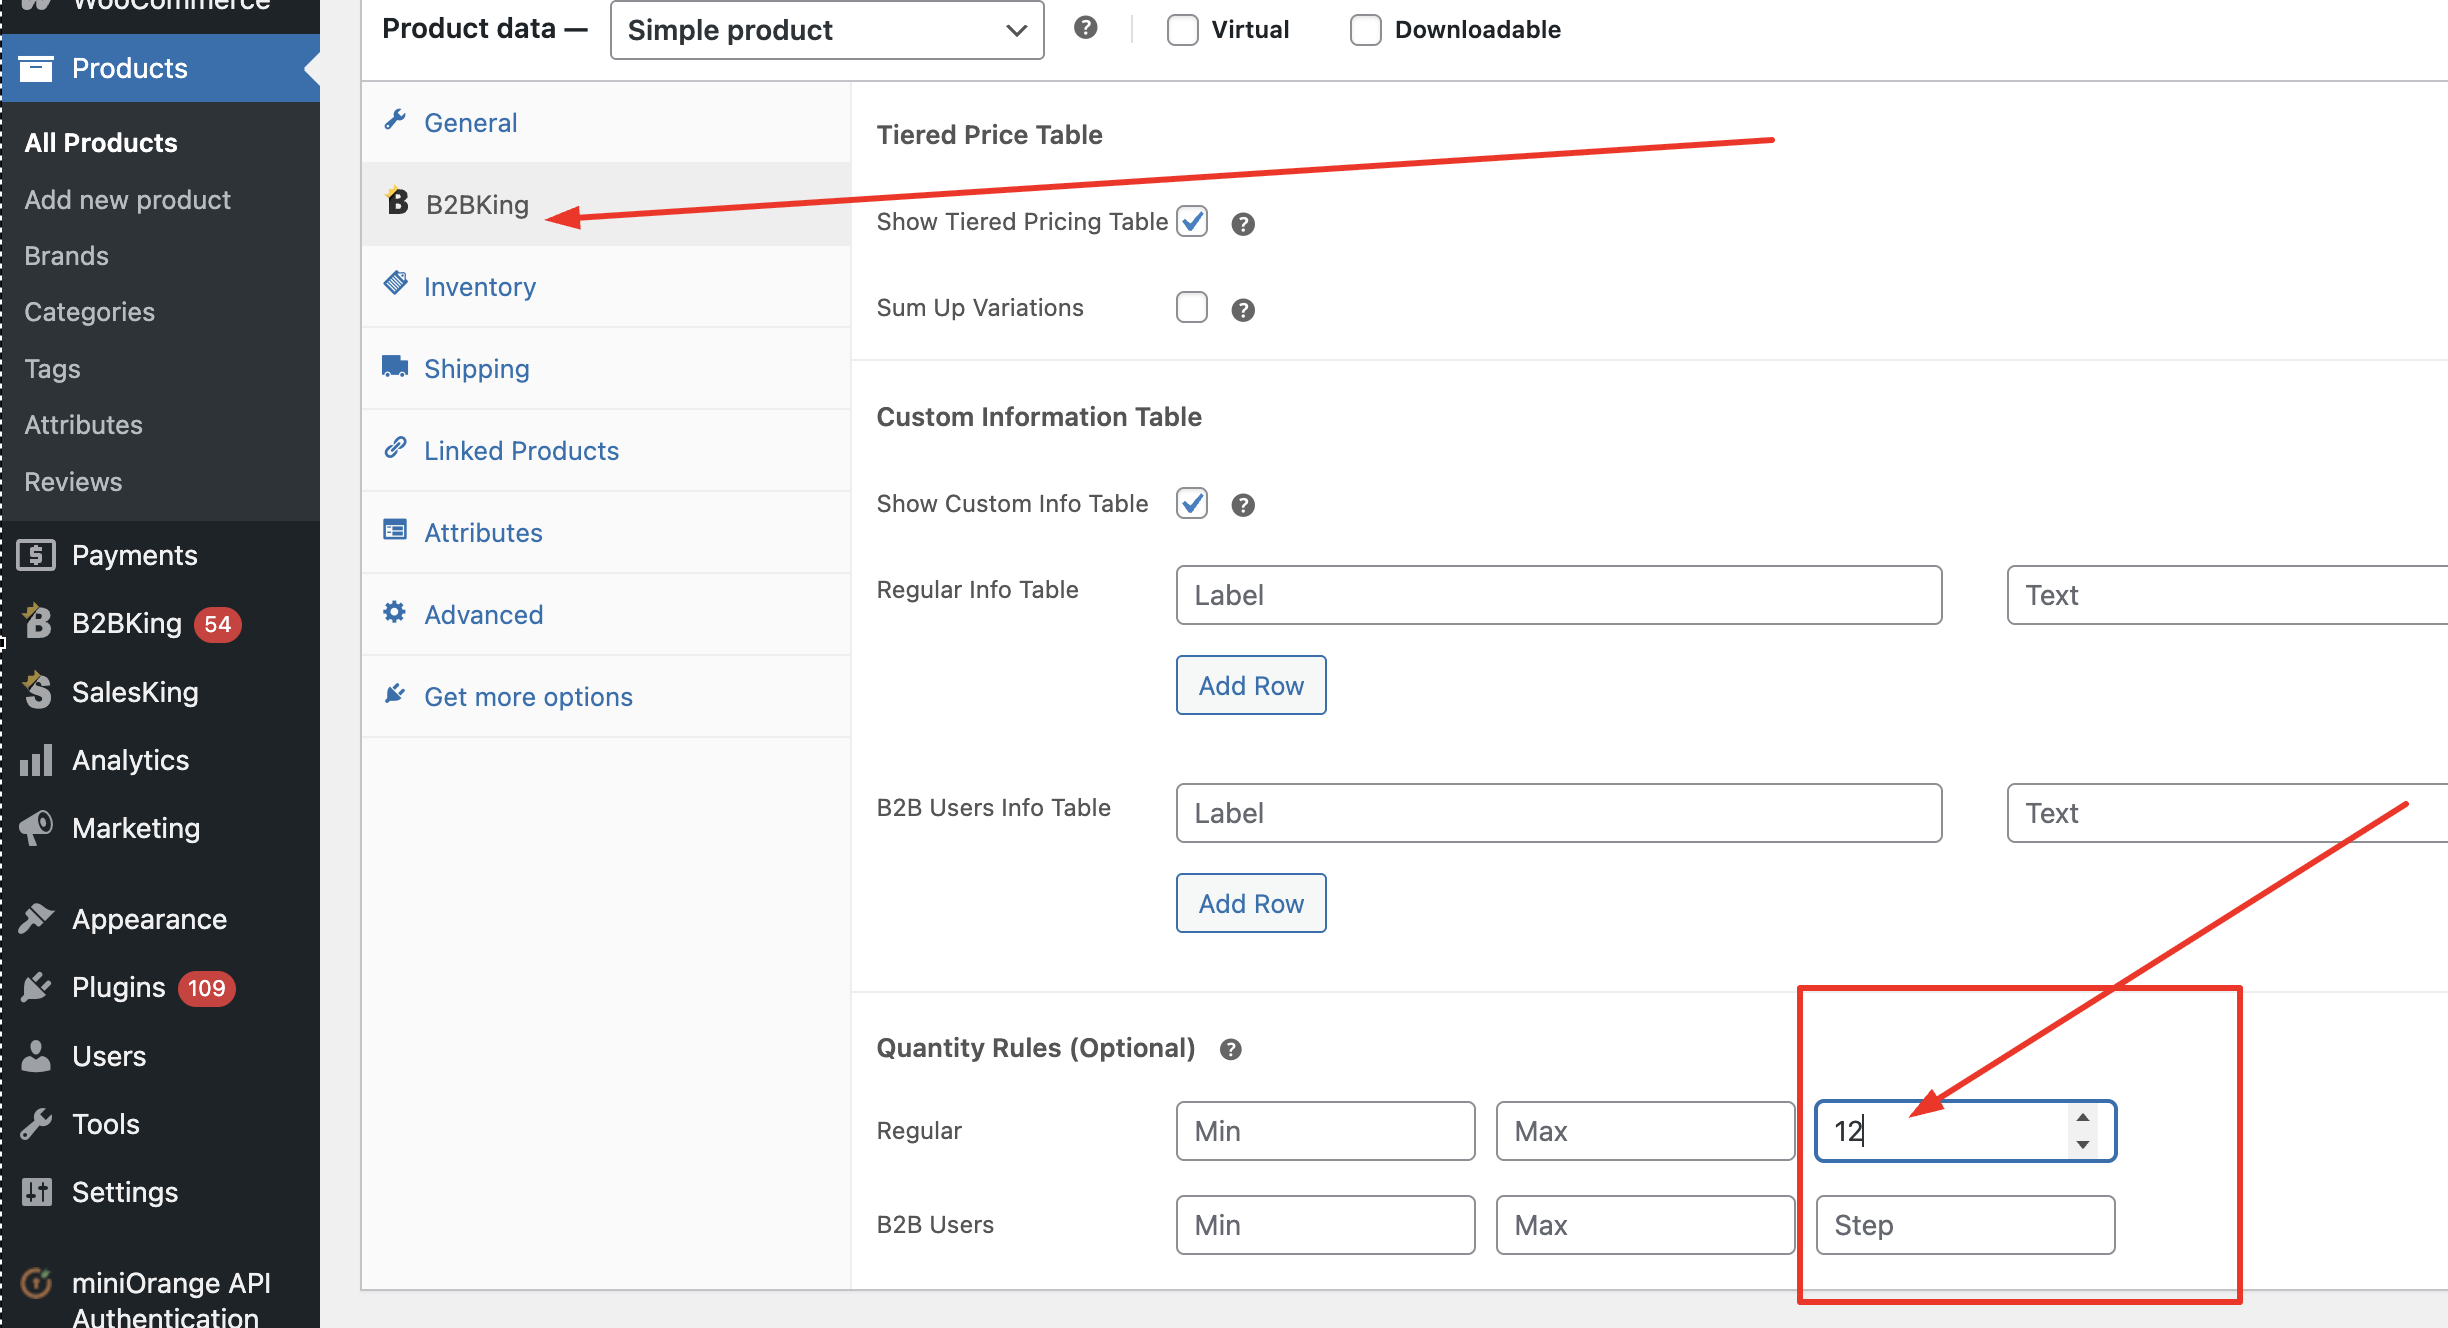This screenshot has height=1328, width=2448.
Task: Click help icon beside Show Tiered Pricing Table
Action: point(1243,224)
